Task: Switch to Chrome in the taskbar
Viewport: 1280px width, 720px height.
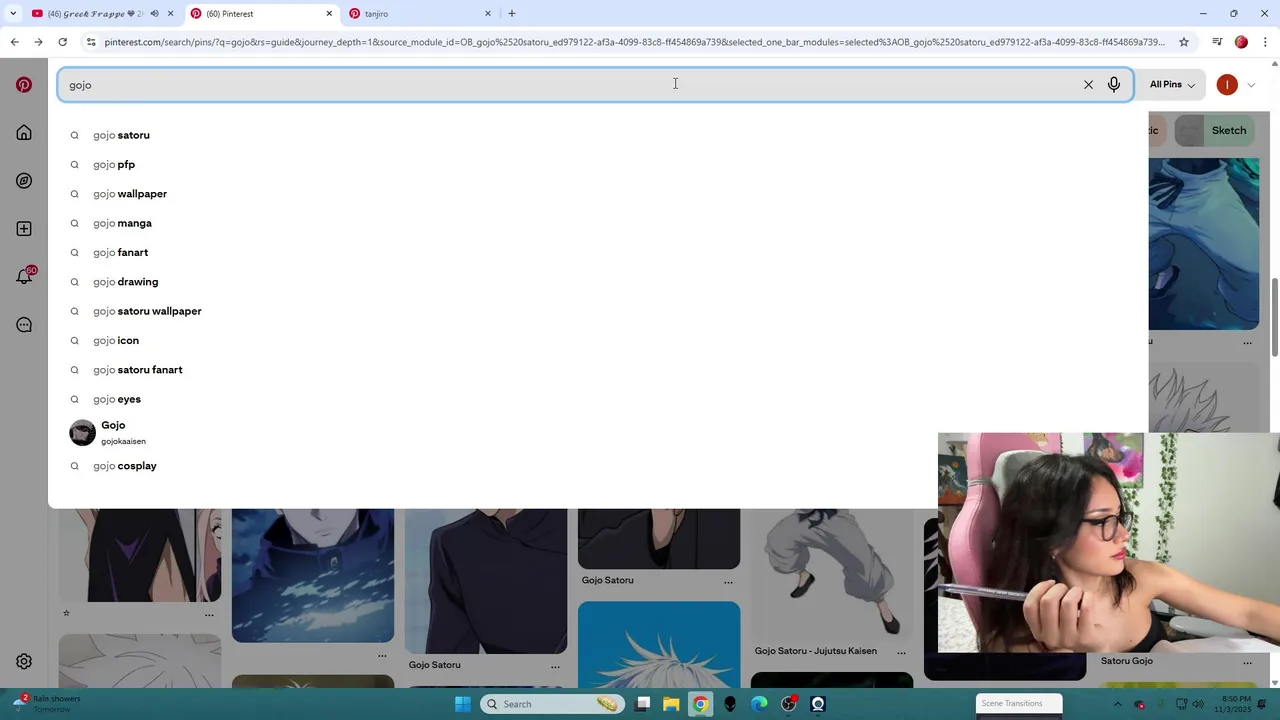Action: pos(700,704)
